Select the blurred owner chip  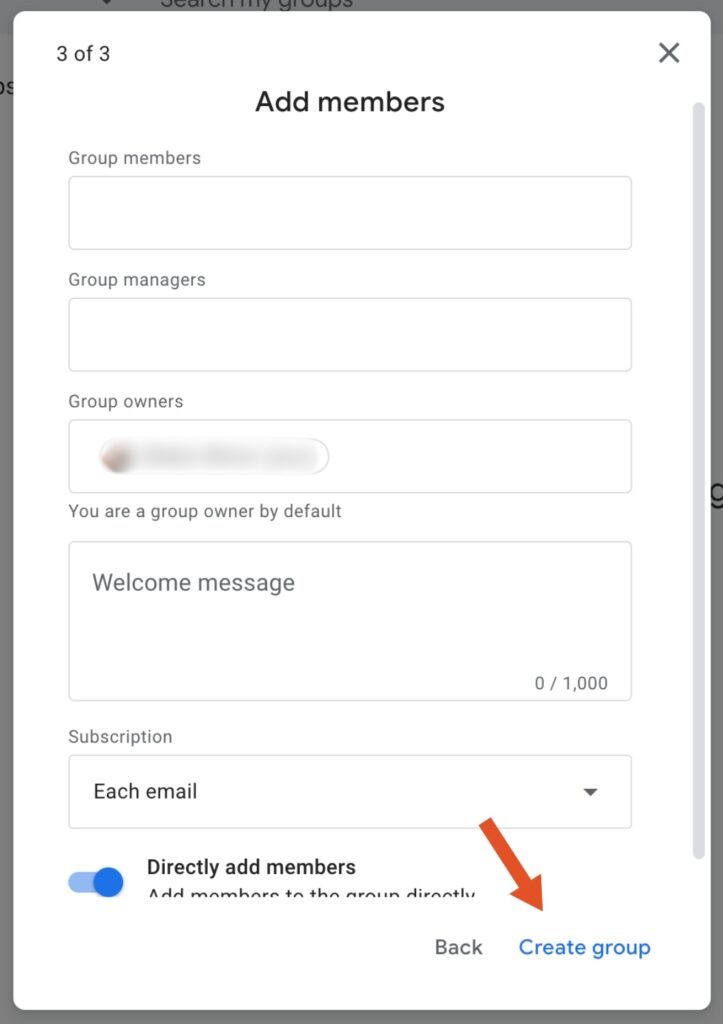coord(214,456)
